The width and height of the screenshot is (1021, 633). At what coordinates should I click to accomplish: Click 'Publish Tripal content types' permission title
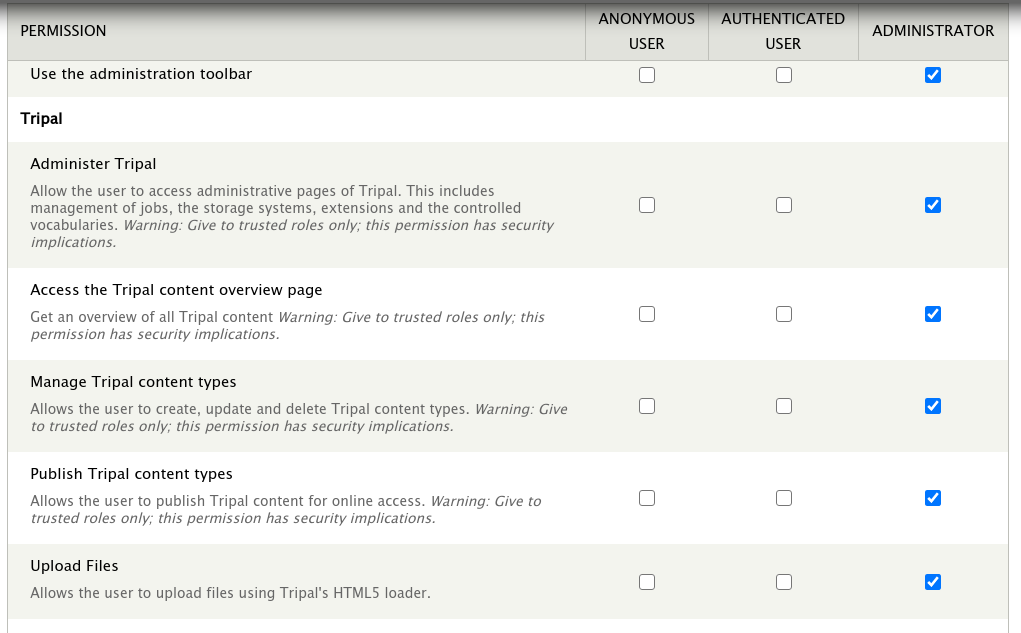pos(131,473)
